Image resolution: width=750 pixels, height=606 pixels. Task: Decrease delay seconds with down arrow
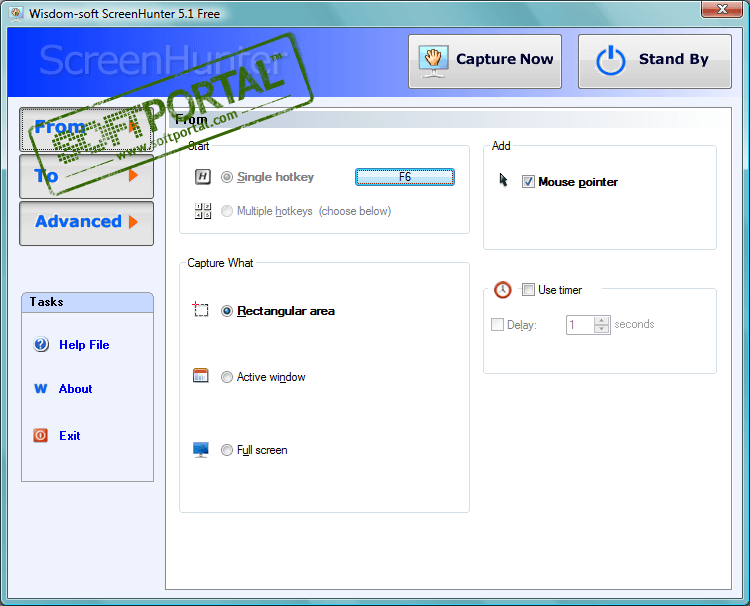602,329
